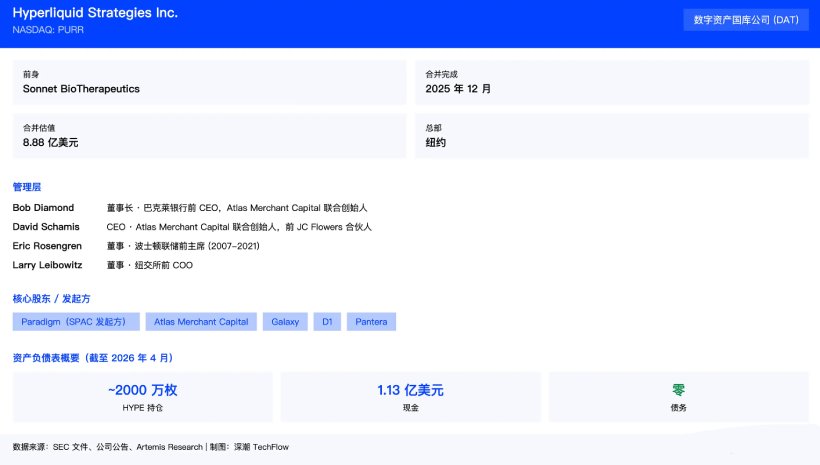Click the 数据来源 footer line
The width and height of the screenshot is (820, 465).
[x=151, y=447]
